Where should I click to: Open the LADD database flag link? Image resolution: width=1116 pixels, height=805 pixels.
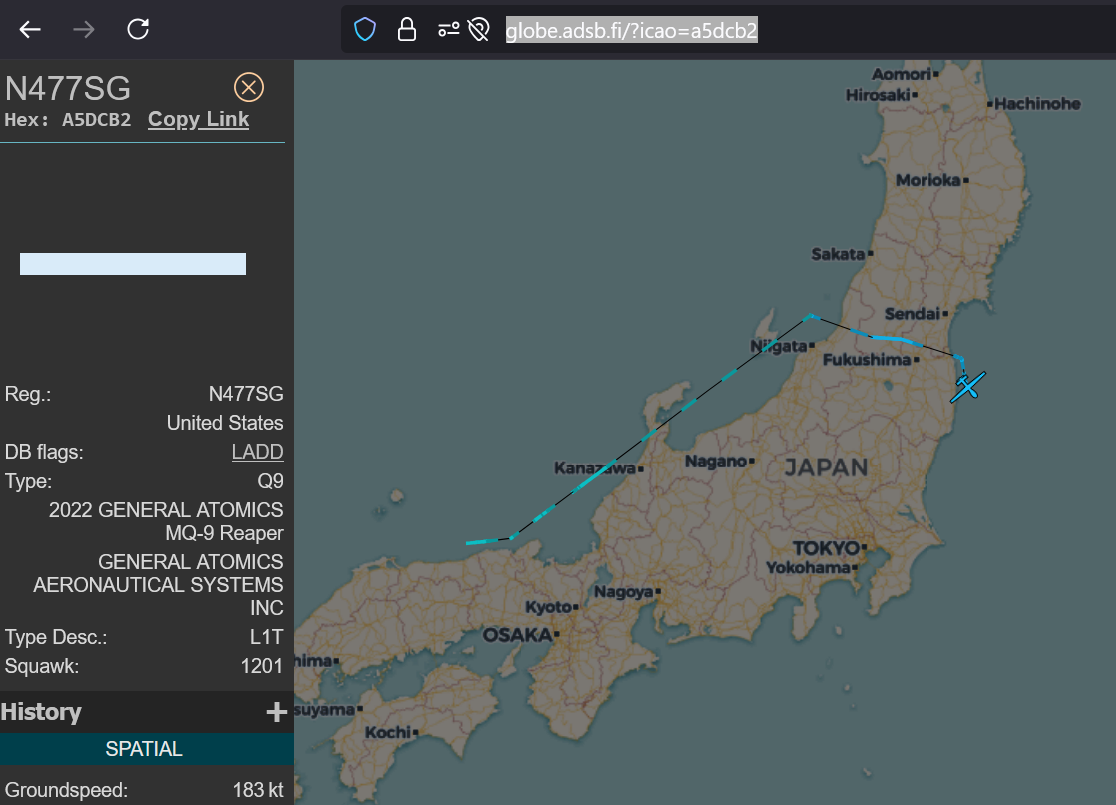[257, 452]
